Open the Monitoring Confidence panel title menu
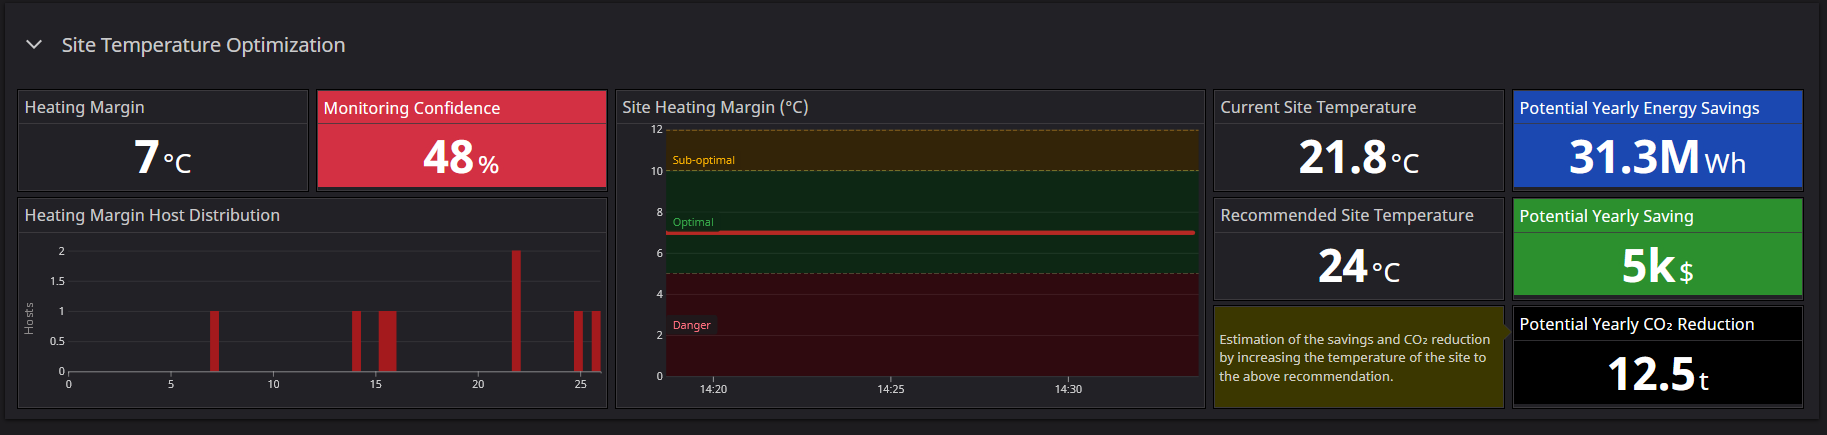This screenshot has width=1827, height=435. (411, 108)
